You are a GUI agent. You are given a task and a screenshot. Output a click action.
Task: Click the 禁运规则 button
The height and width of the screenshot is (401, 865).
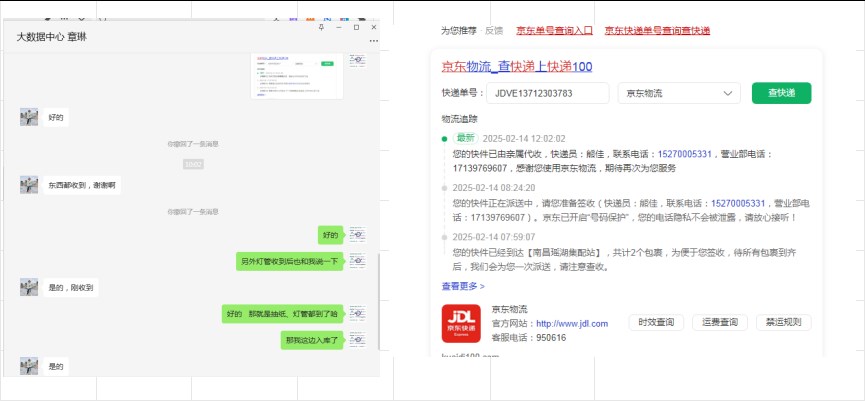point(783,323)
